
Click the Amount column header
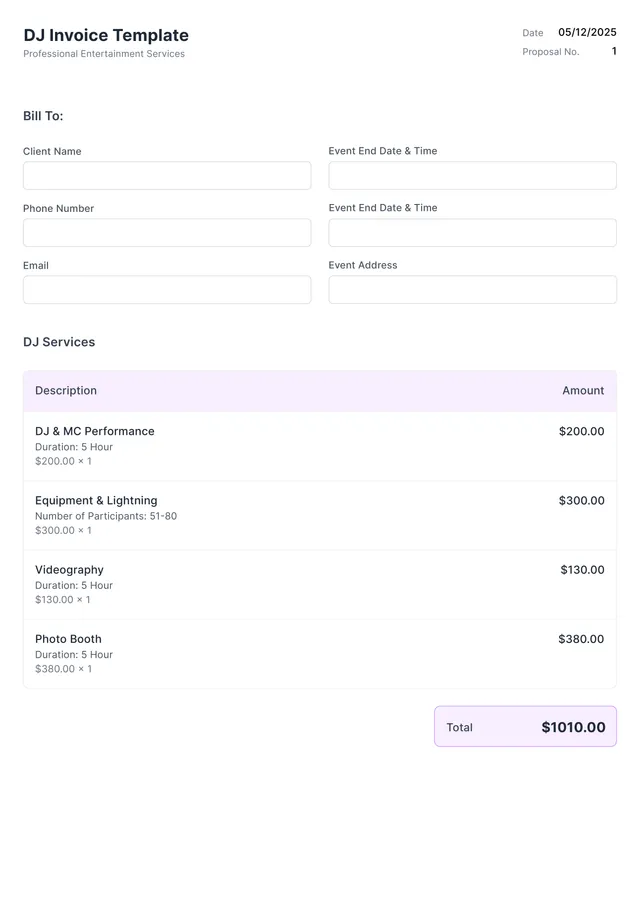pos(583,390)
